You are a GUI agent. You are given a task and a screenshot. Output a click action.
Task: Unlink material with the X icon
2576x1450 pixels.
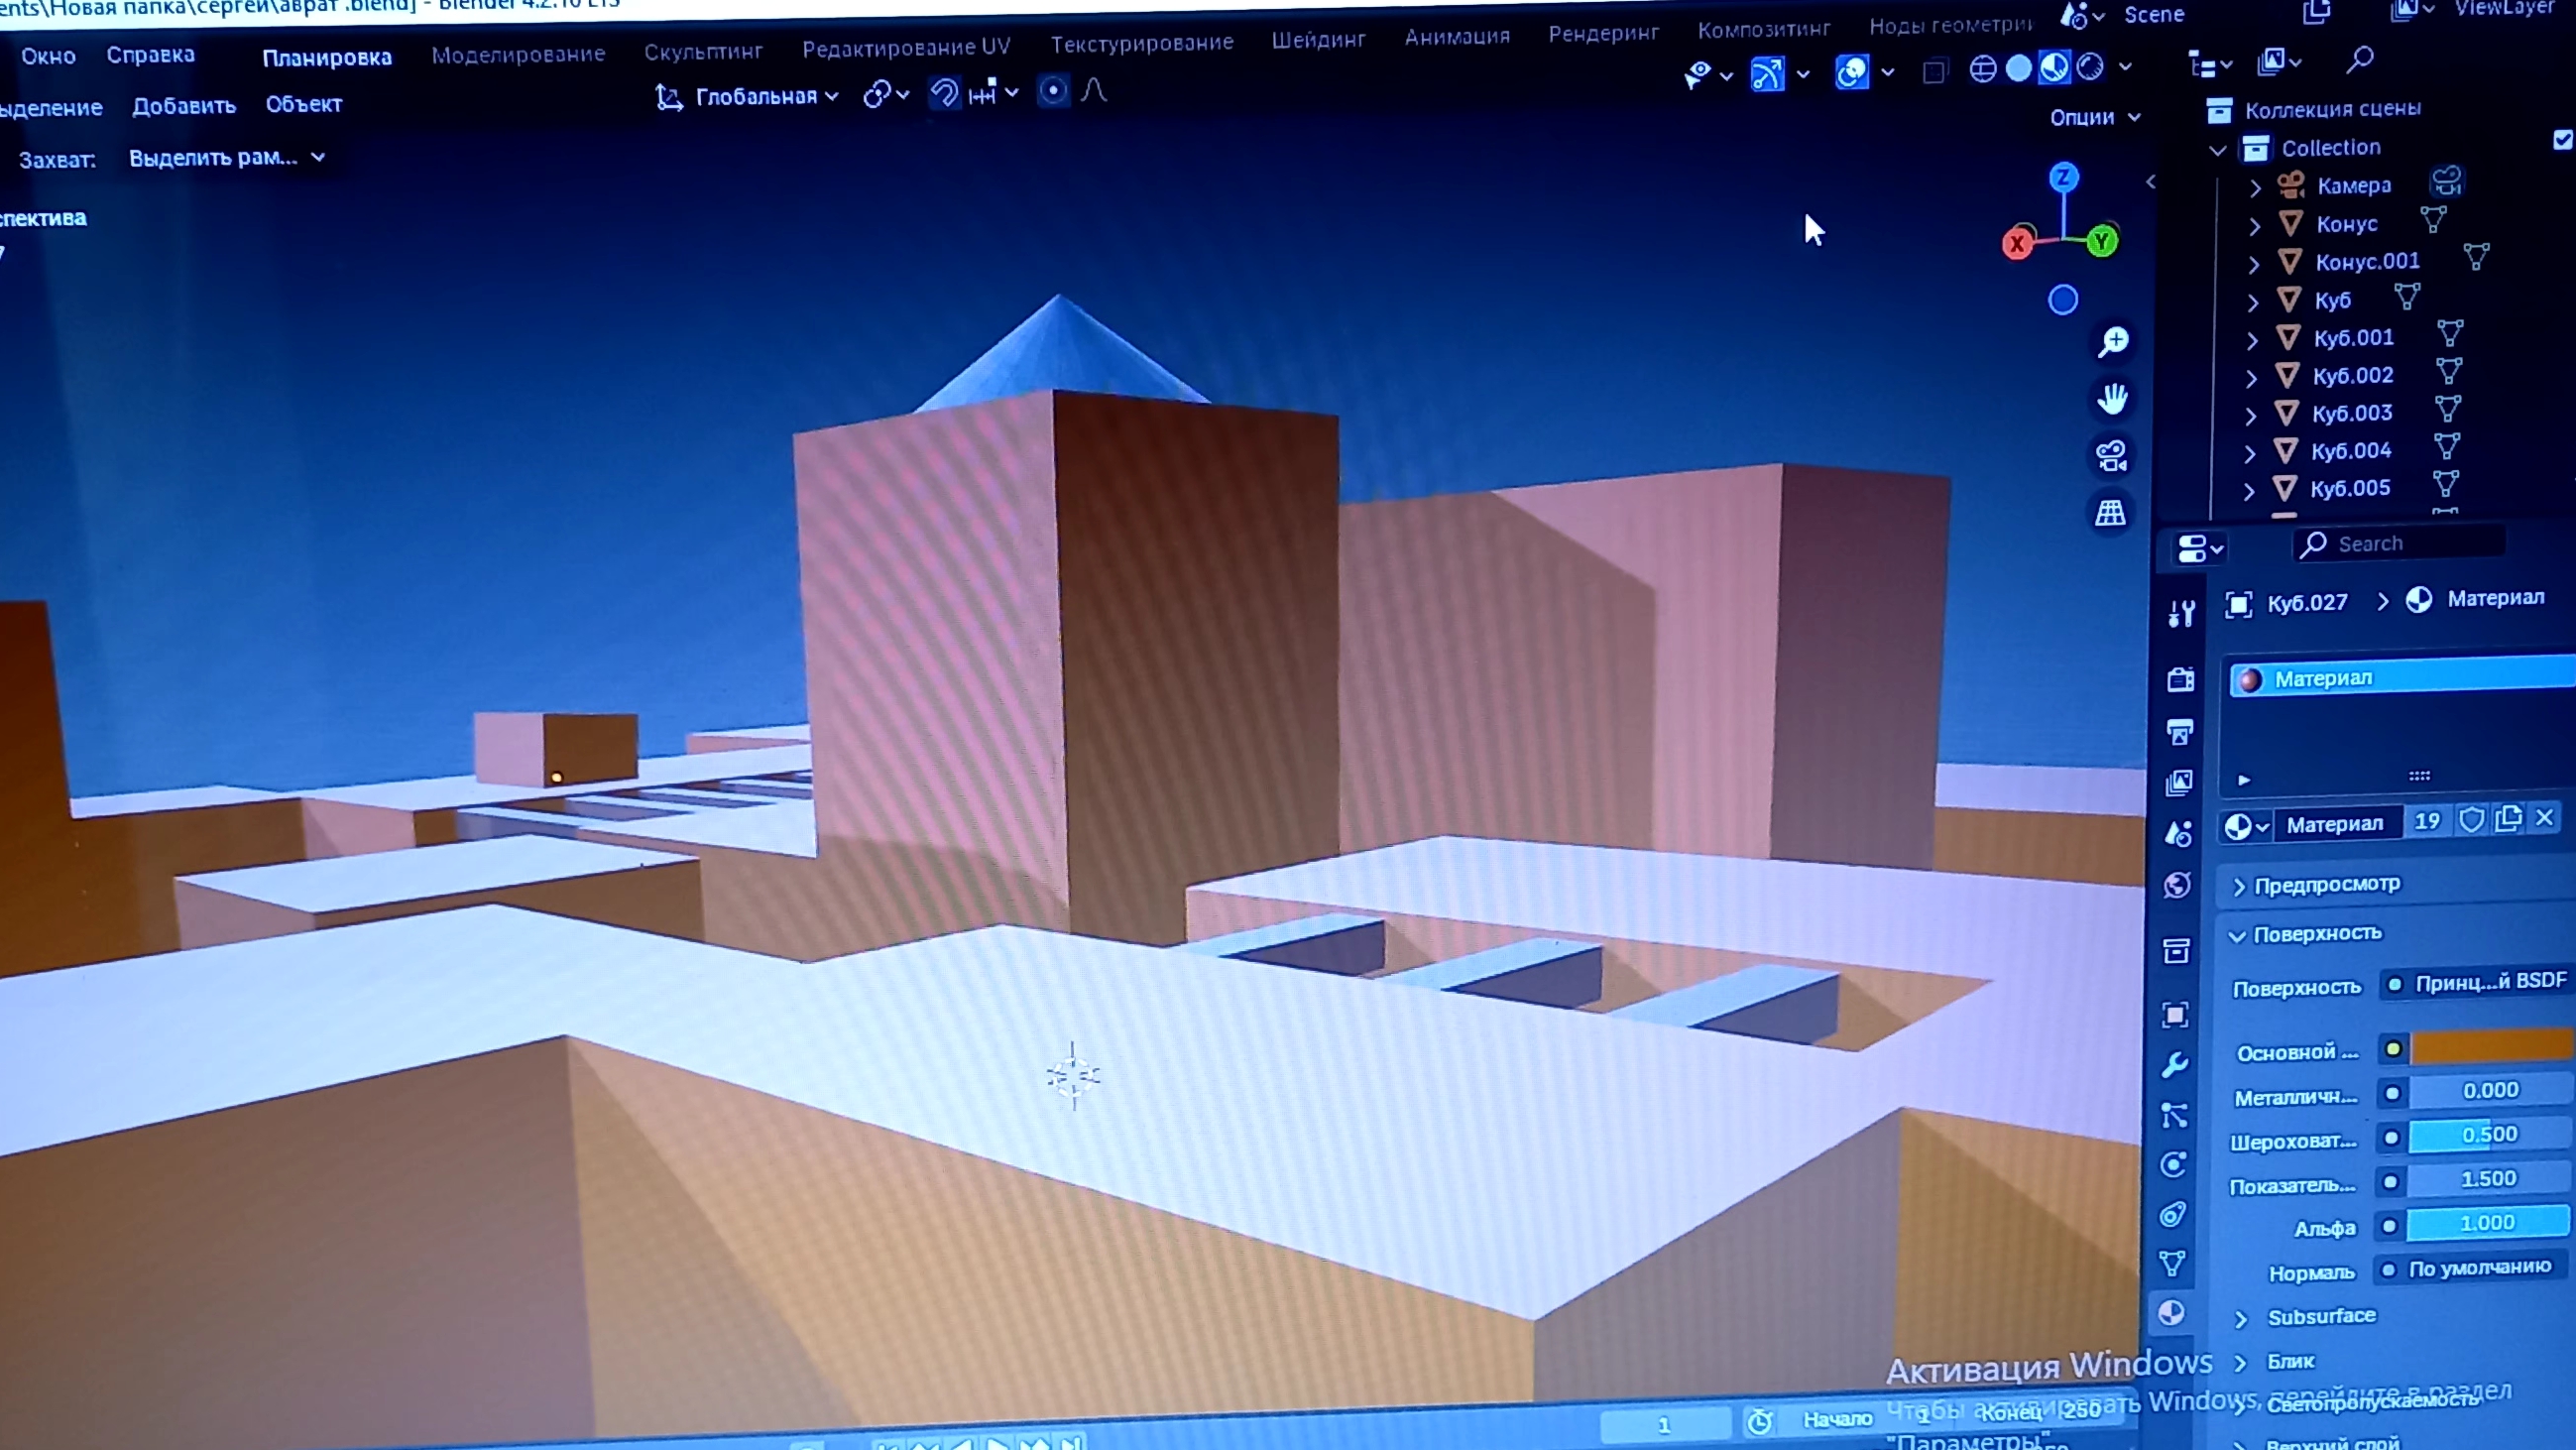(2545, 819)
